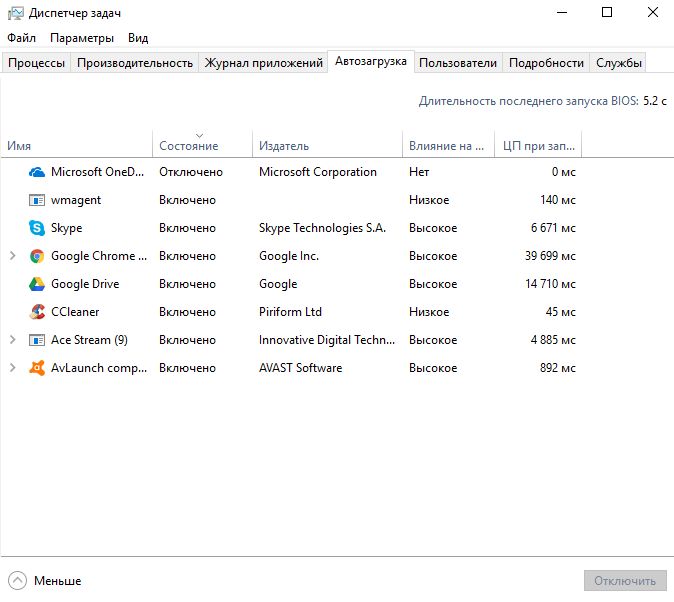This screenshot has width=674, height=602.
Task: Sort by the Издатель column header
Action: [x=327, y=146]
